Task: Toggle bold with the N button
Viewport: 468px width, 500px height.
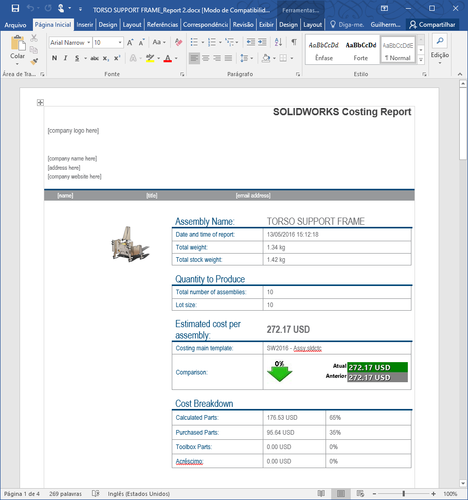Action: 54,58
